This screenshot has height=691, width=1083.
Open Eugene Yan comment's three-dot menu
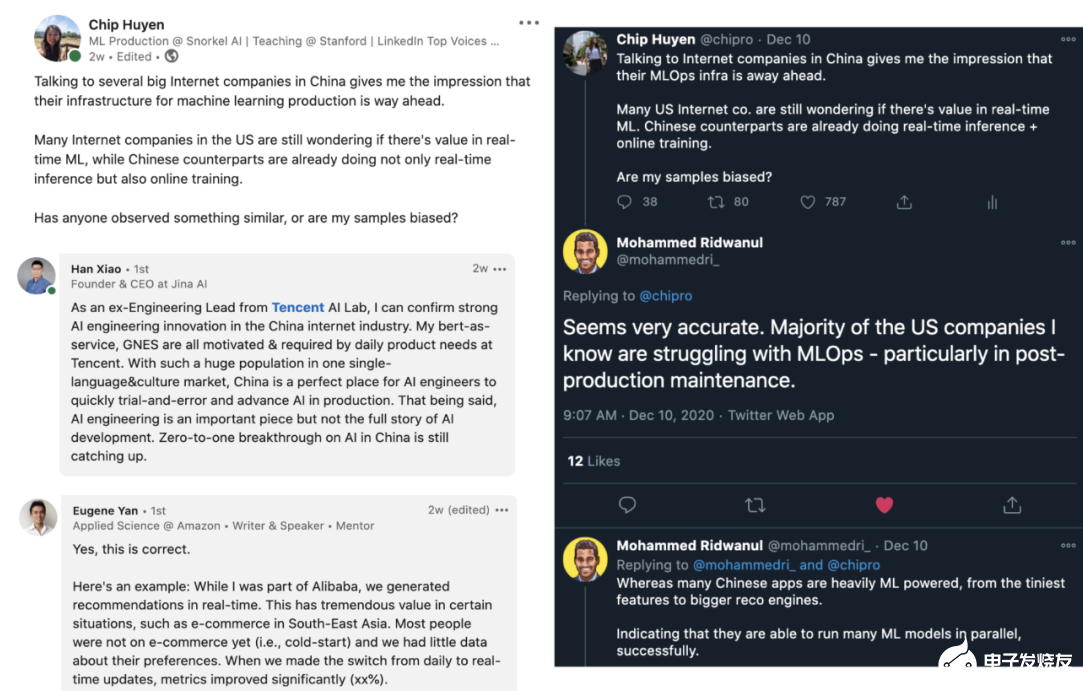[502, 510]
